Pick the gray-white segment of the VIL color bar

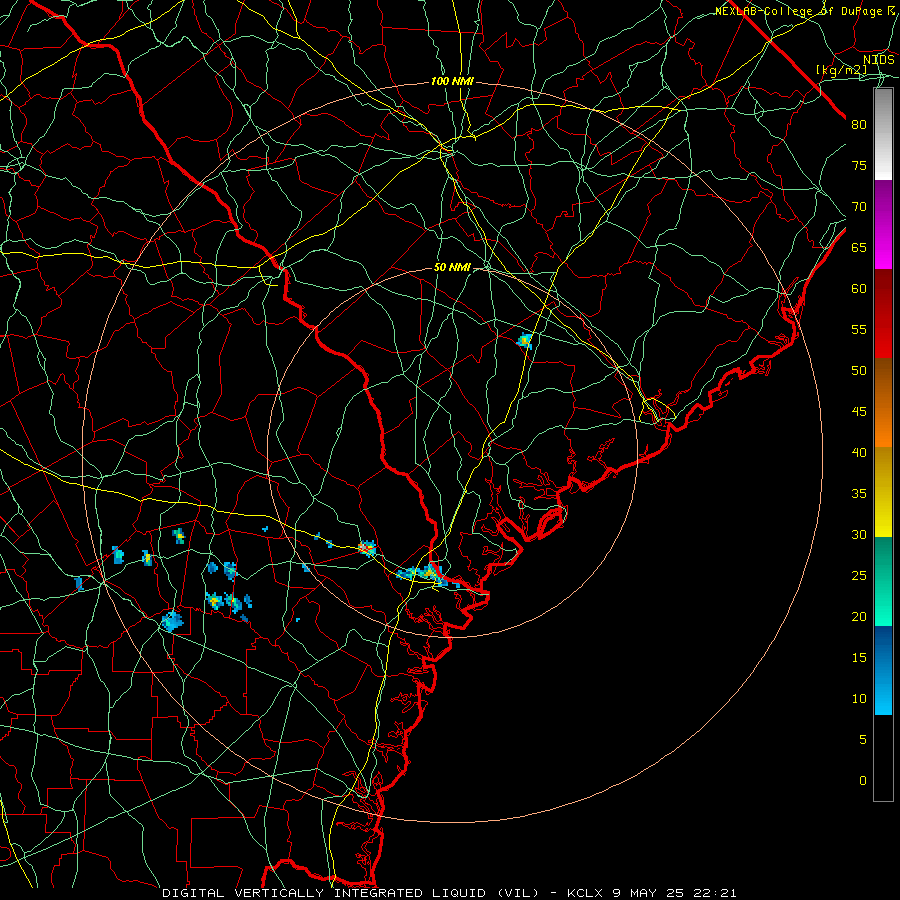(x=883, y=134)
